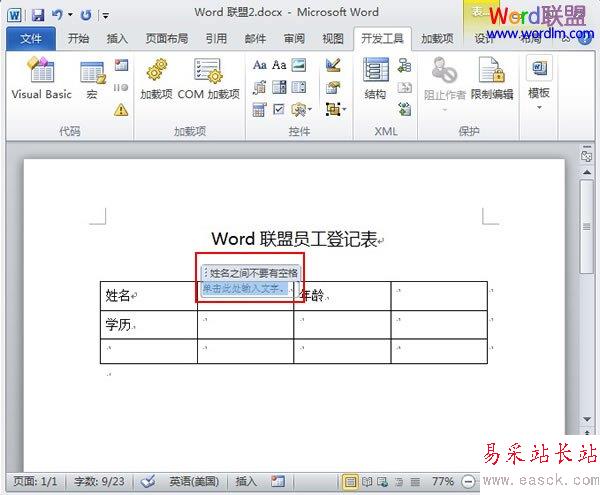Click the Record Macro icon

[x=121, y=65]
